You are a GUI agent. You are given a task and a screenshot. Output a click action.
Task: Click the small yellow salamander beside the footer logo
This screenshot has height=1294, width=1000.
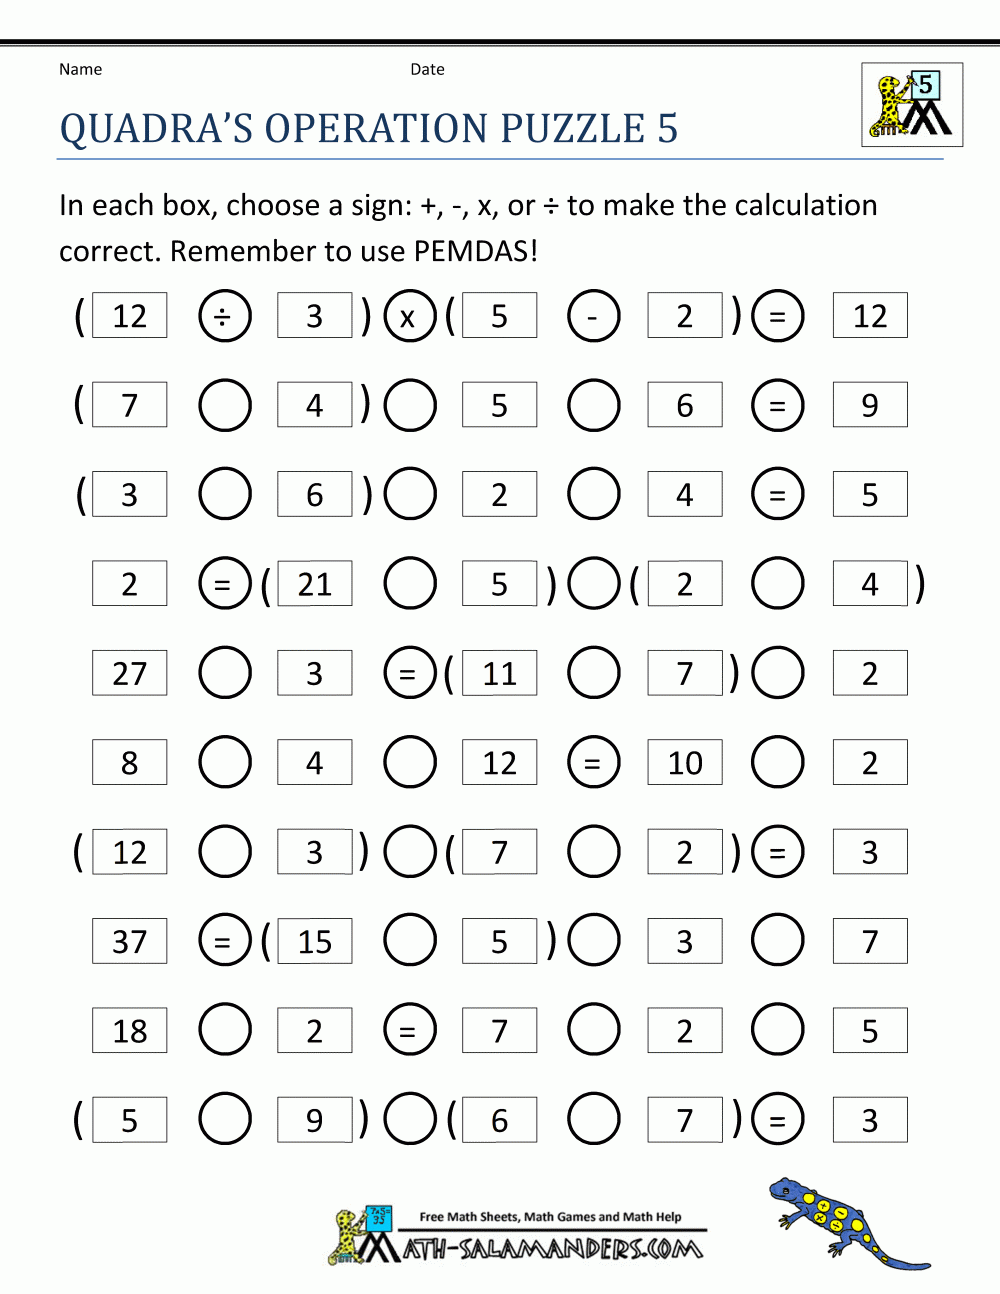[346, 1236]
